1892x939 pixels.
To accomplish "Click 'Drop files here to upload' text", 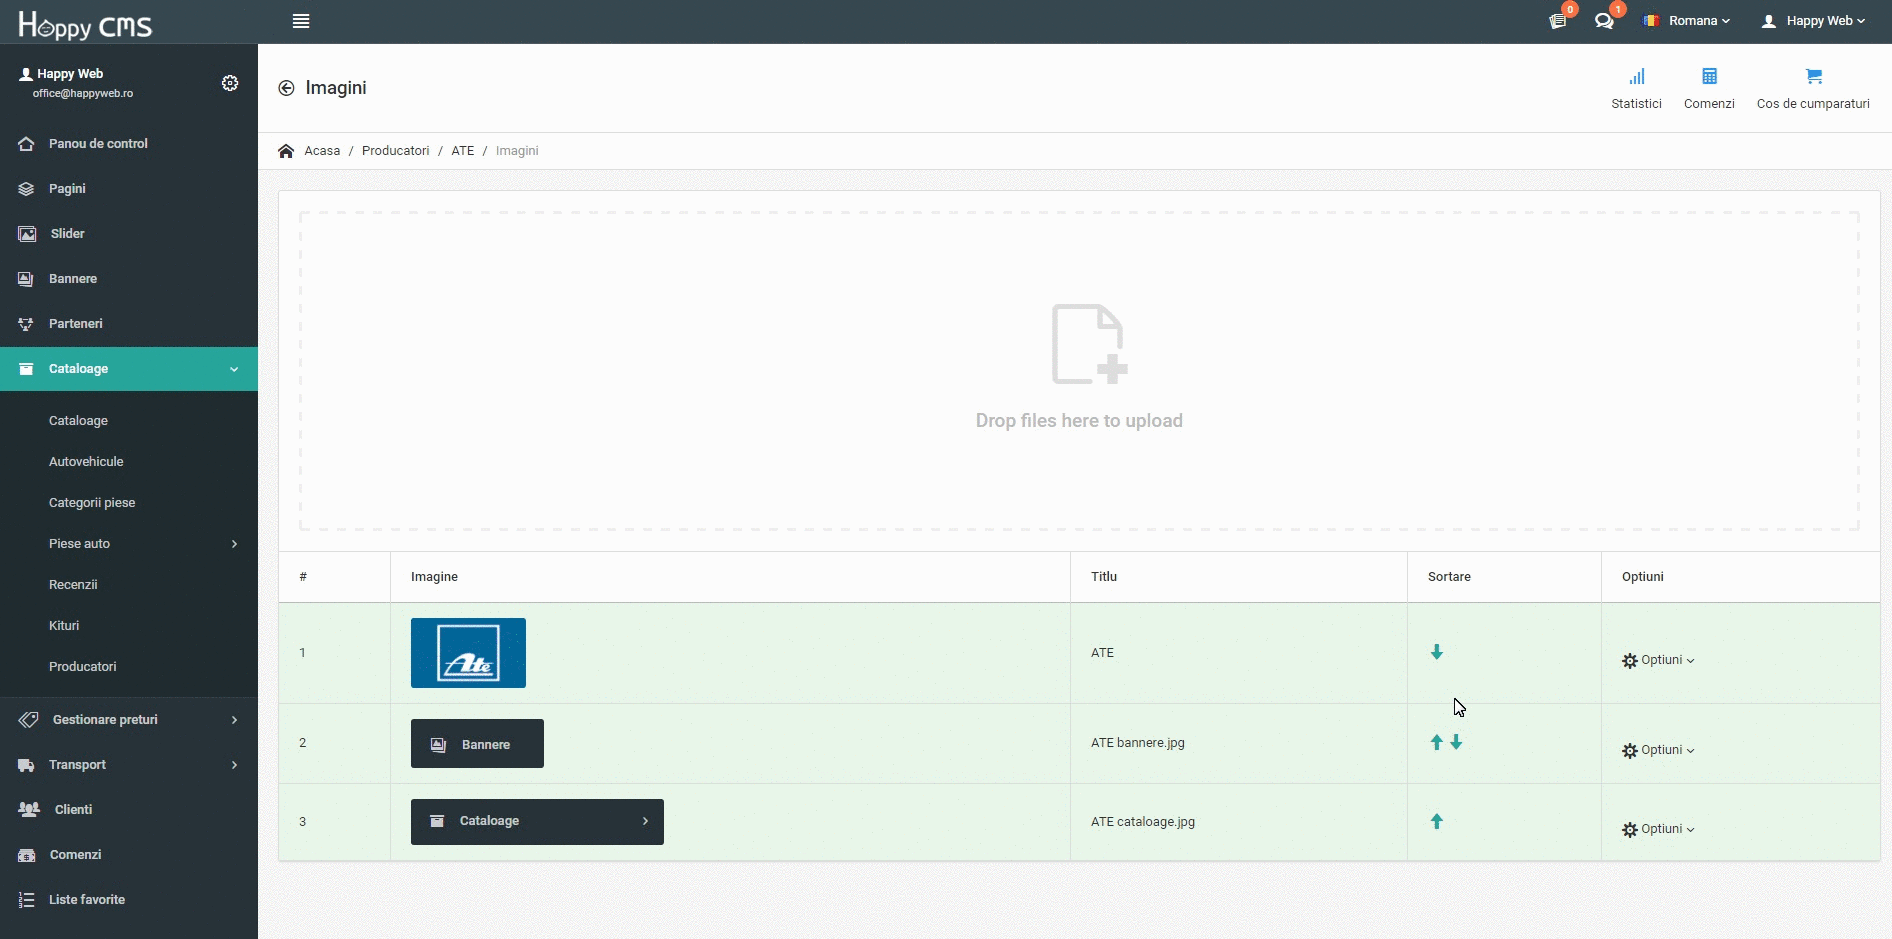I will [x=1079, y=421].
